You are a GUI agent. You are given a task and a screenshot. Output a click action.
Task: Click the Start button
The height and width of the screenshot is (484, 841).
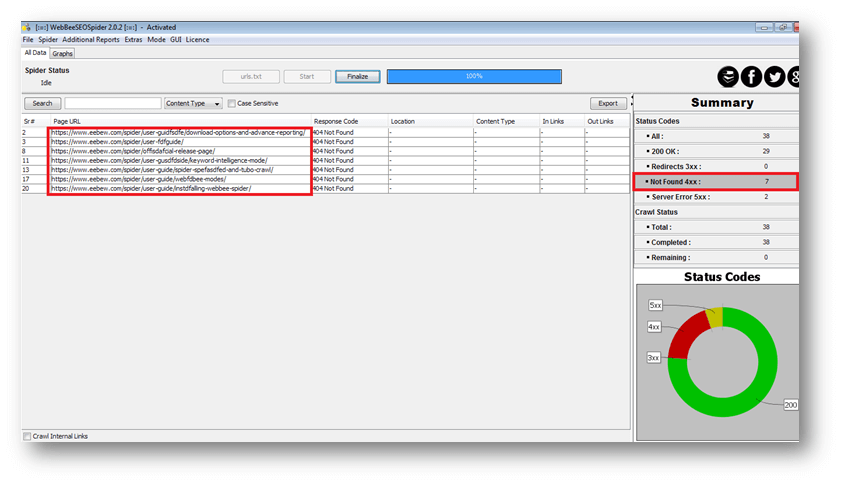pos(307,77)
